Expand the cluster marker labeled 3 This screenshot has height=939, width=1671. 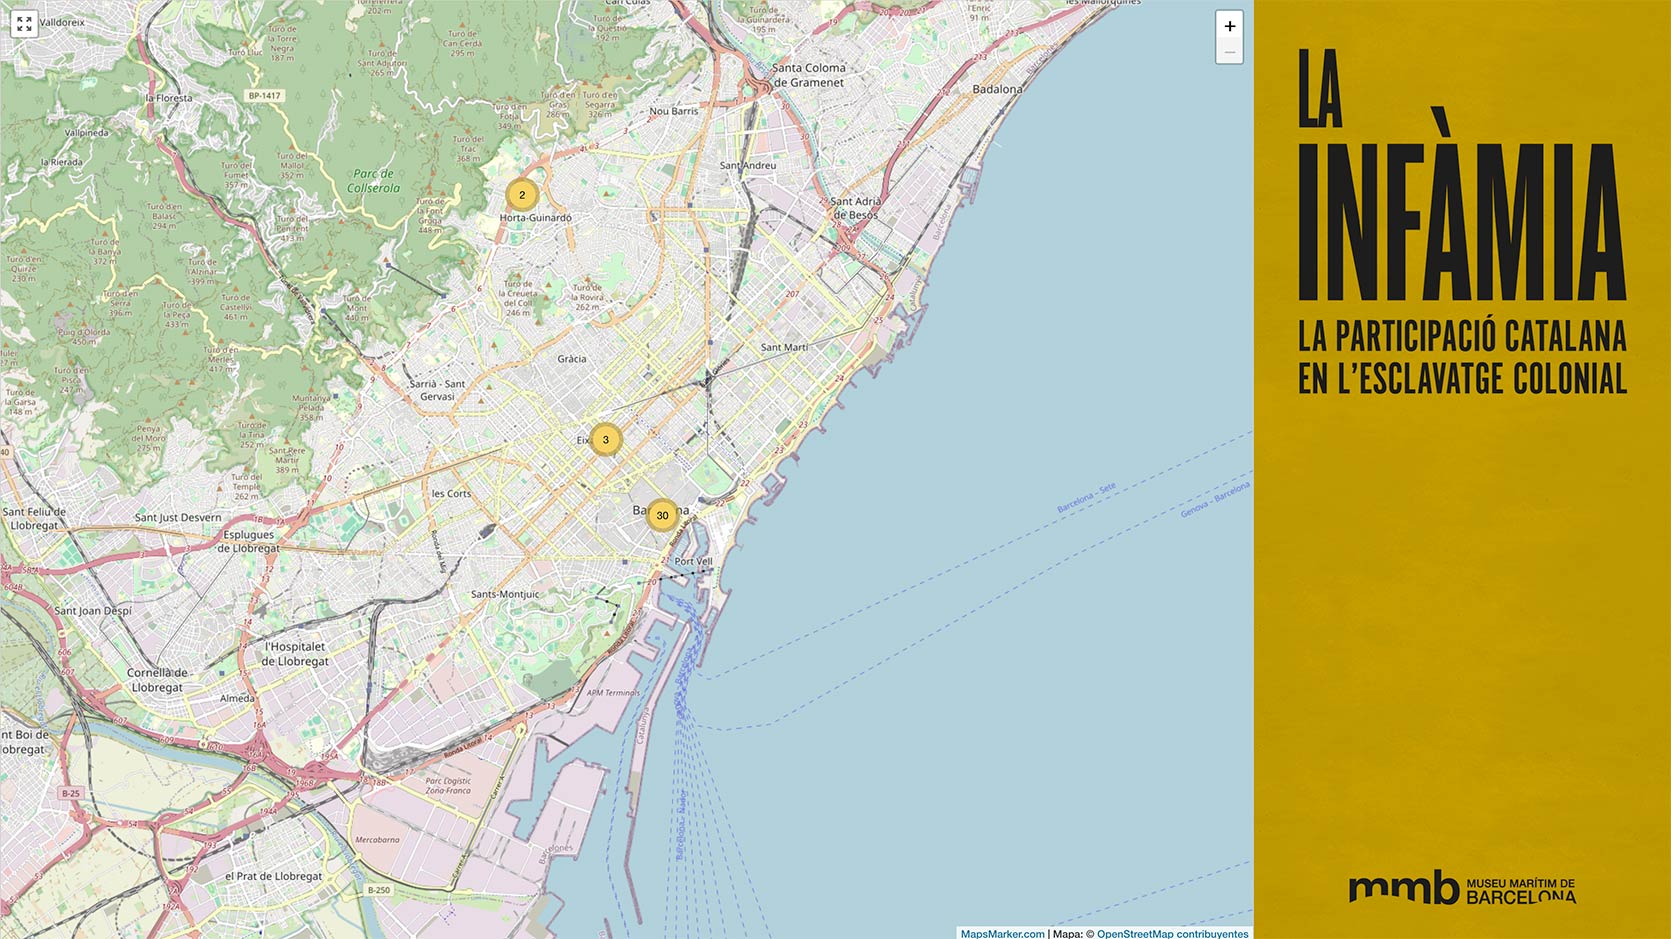605,440
